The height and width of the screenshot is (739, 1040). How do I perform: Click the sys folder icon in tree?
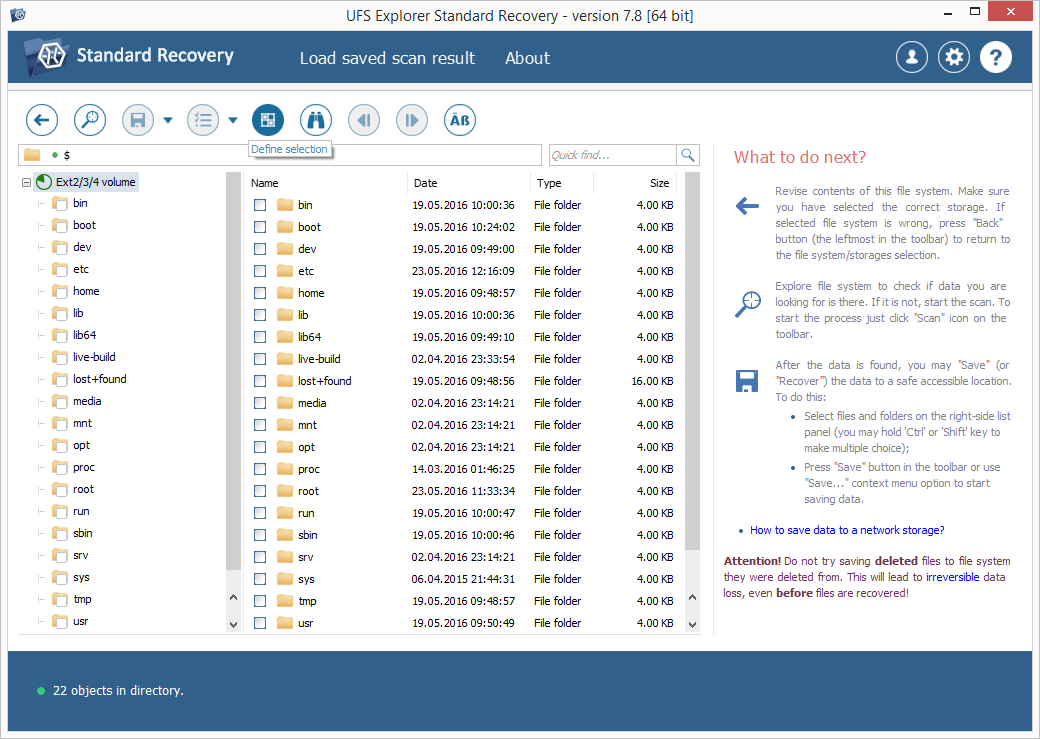[60, 577]
